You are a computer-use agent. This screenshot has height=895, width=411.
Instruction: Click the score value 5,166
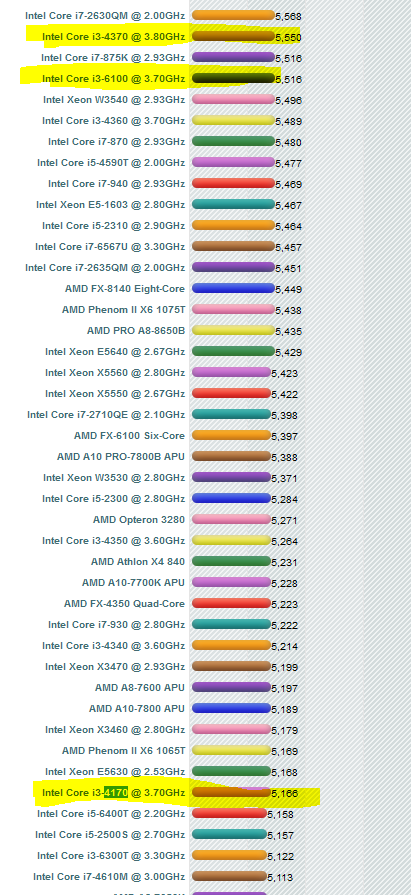click(x=284, y=793)
